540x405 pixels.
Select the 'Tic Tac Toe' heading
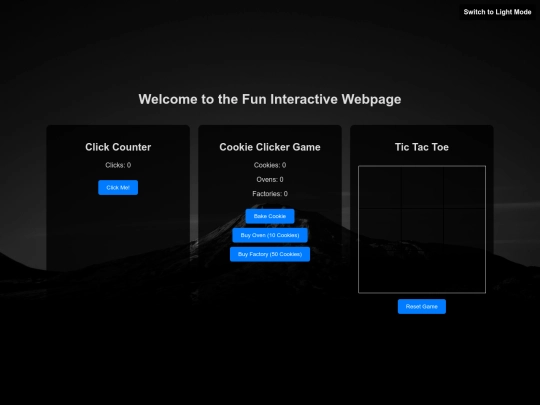422,147
